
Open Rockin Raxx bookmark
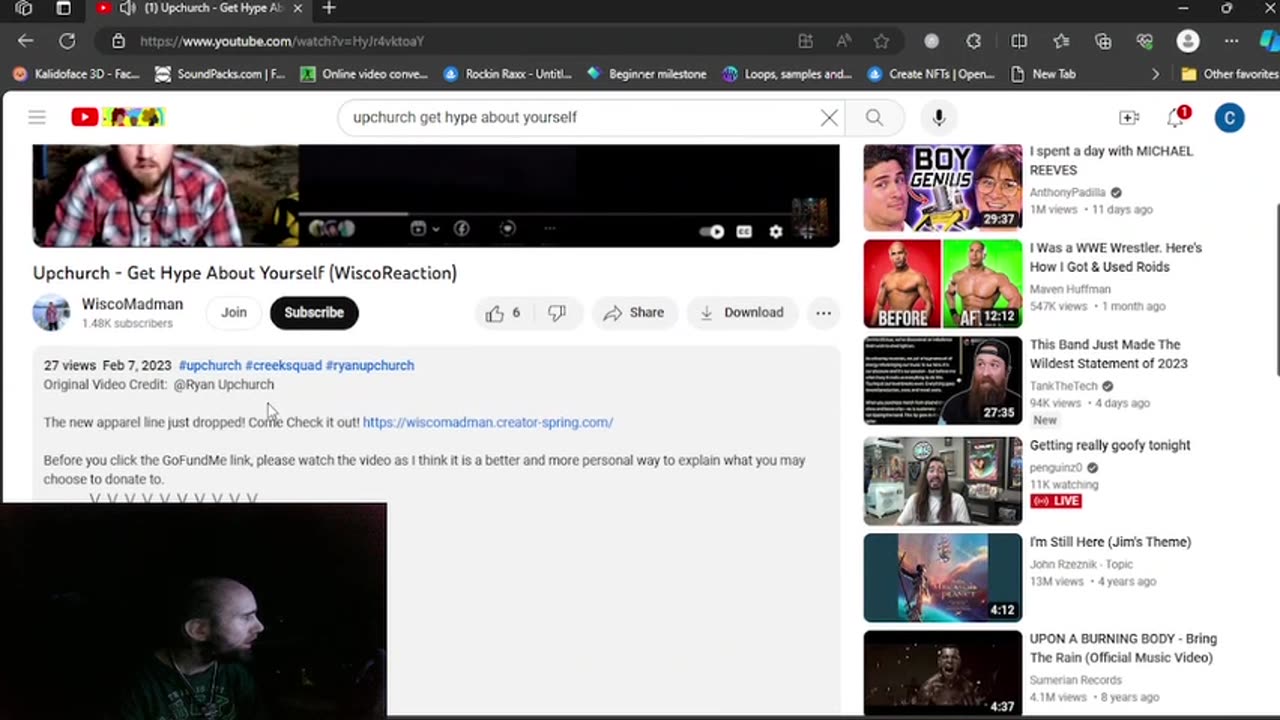pyautogui.click(x=508, y=74)
